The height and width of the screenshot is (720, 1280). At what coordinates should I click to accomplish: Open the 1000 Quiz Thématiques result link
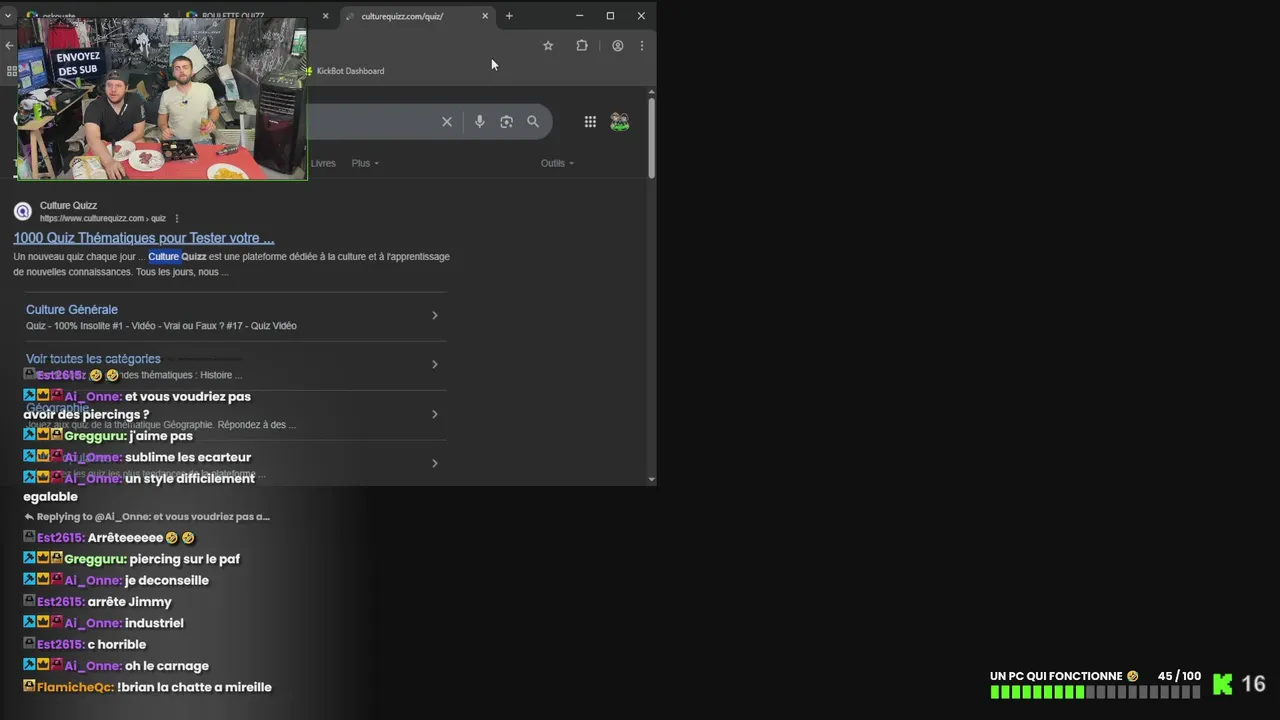point(143,238)
